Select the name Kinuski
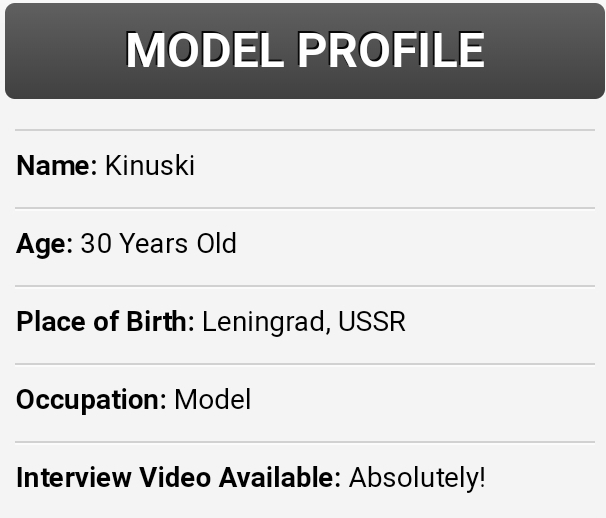The height and width of the screenshot is (518, 606). (150, 166)
